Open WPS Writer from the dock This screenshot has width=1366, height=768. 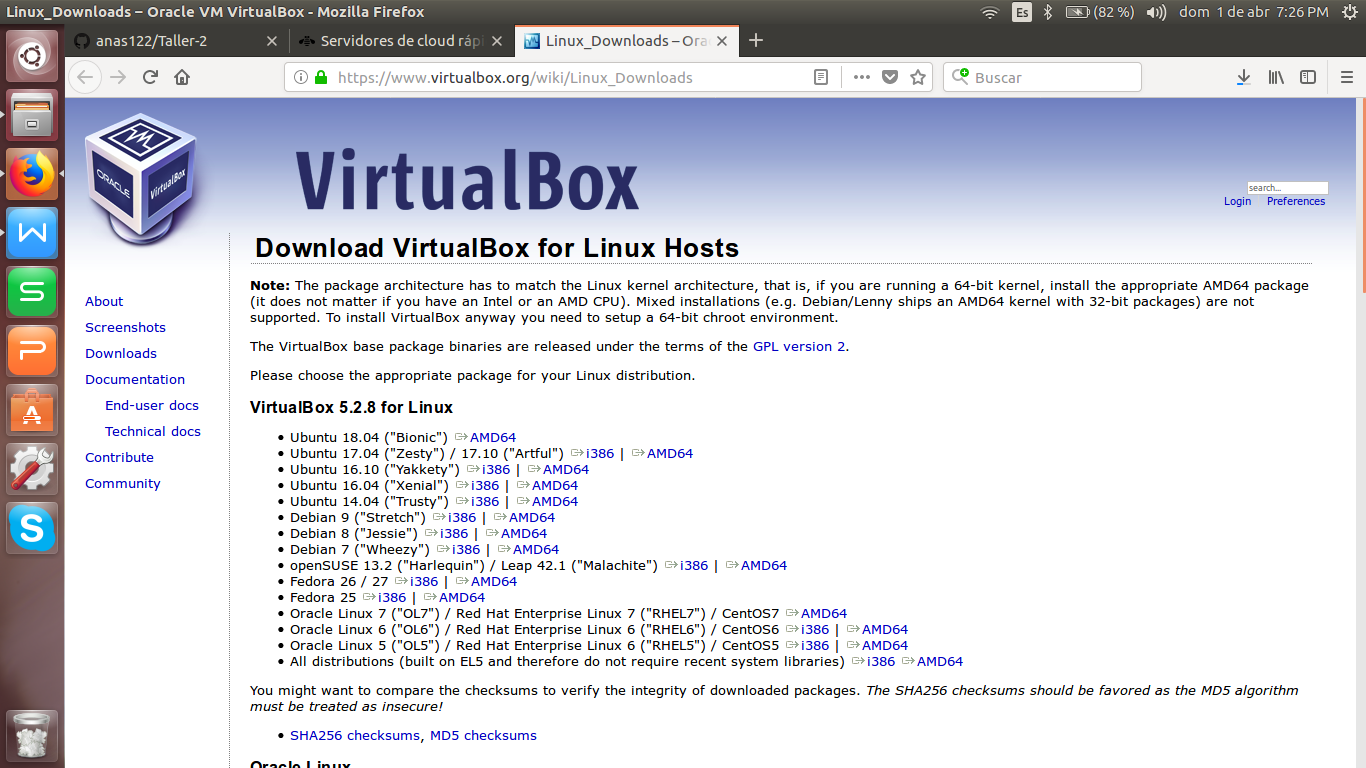(33, 232)
